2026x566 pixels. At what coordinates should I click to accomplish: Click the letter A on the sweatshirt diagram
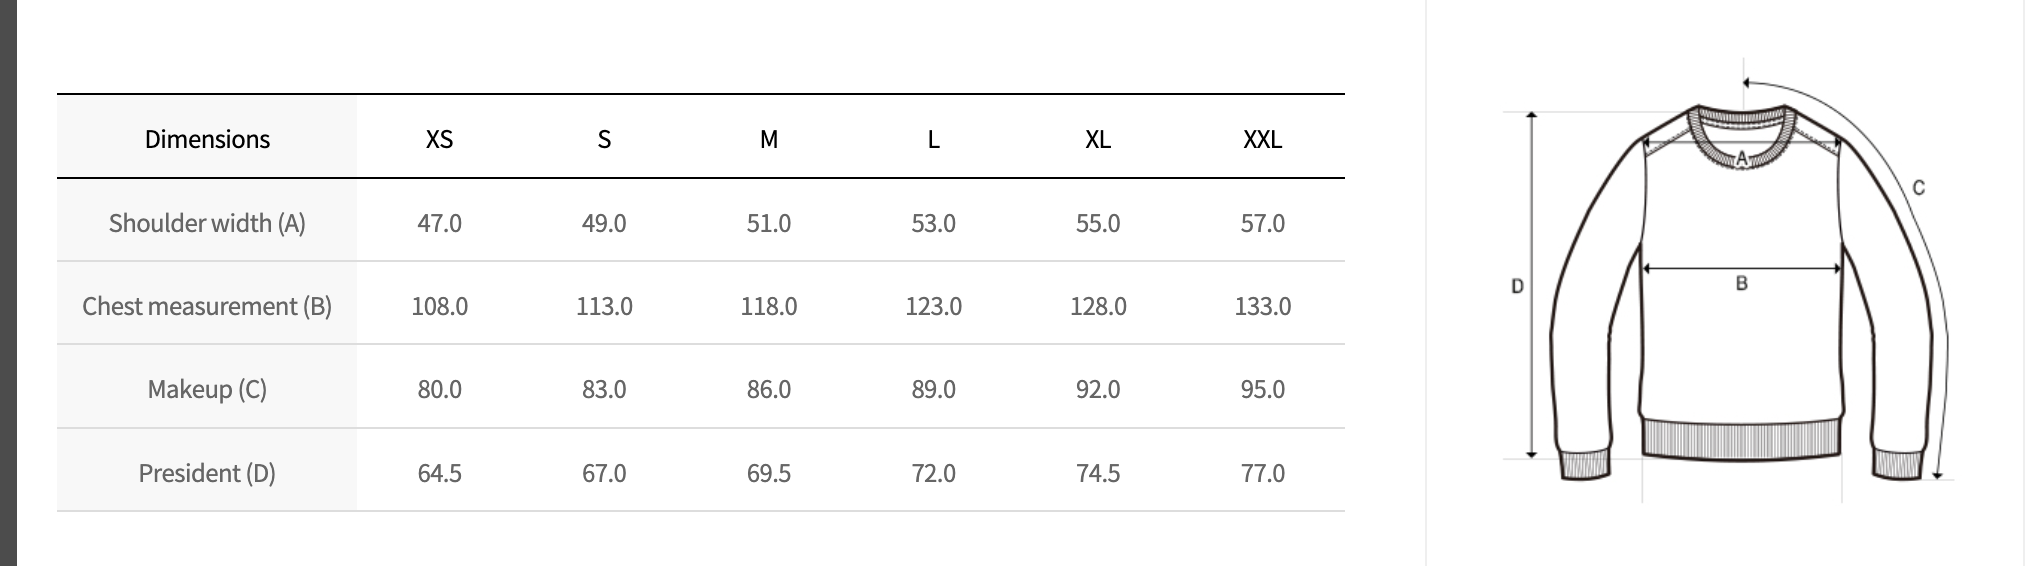pos(1741,158)
